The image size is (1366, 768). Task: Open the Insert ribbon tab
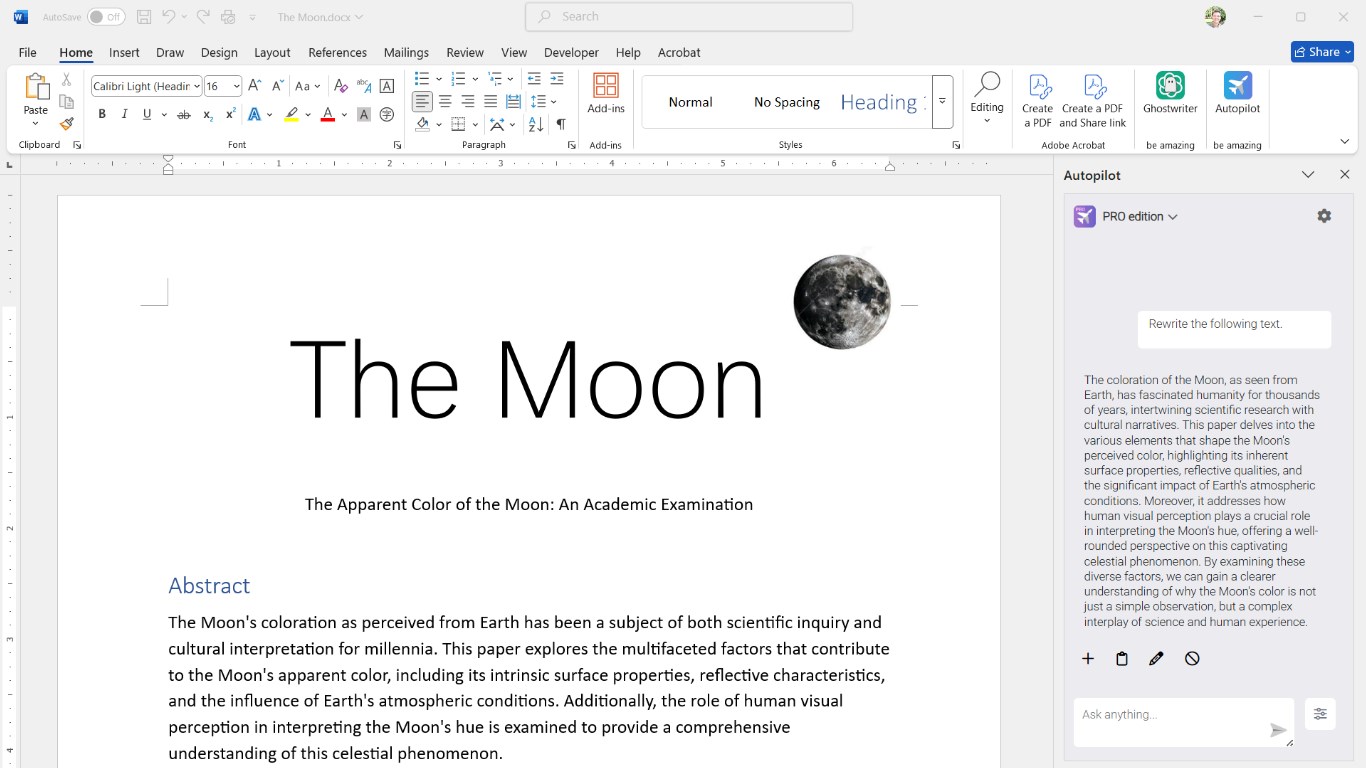click(124, 53)
